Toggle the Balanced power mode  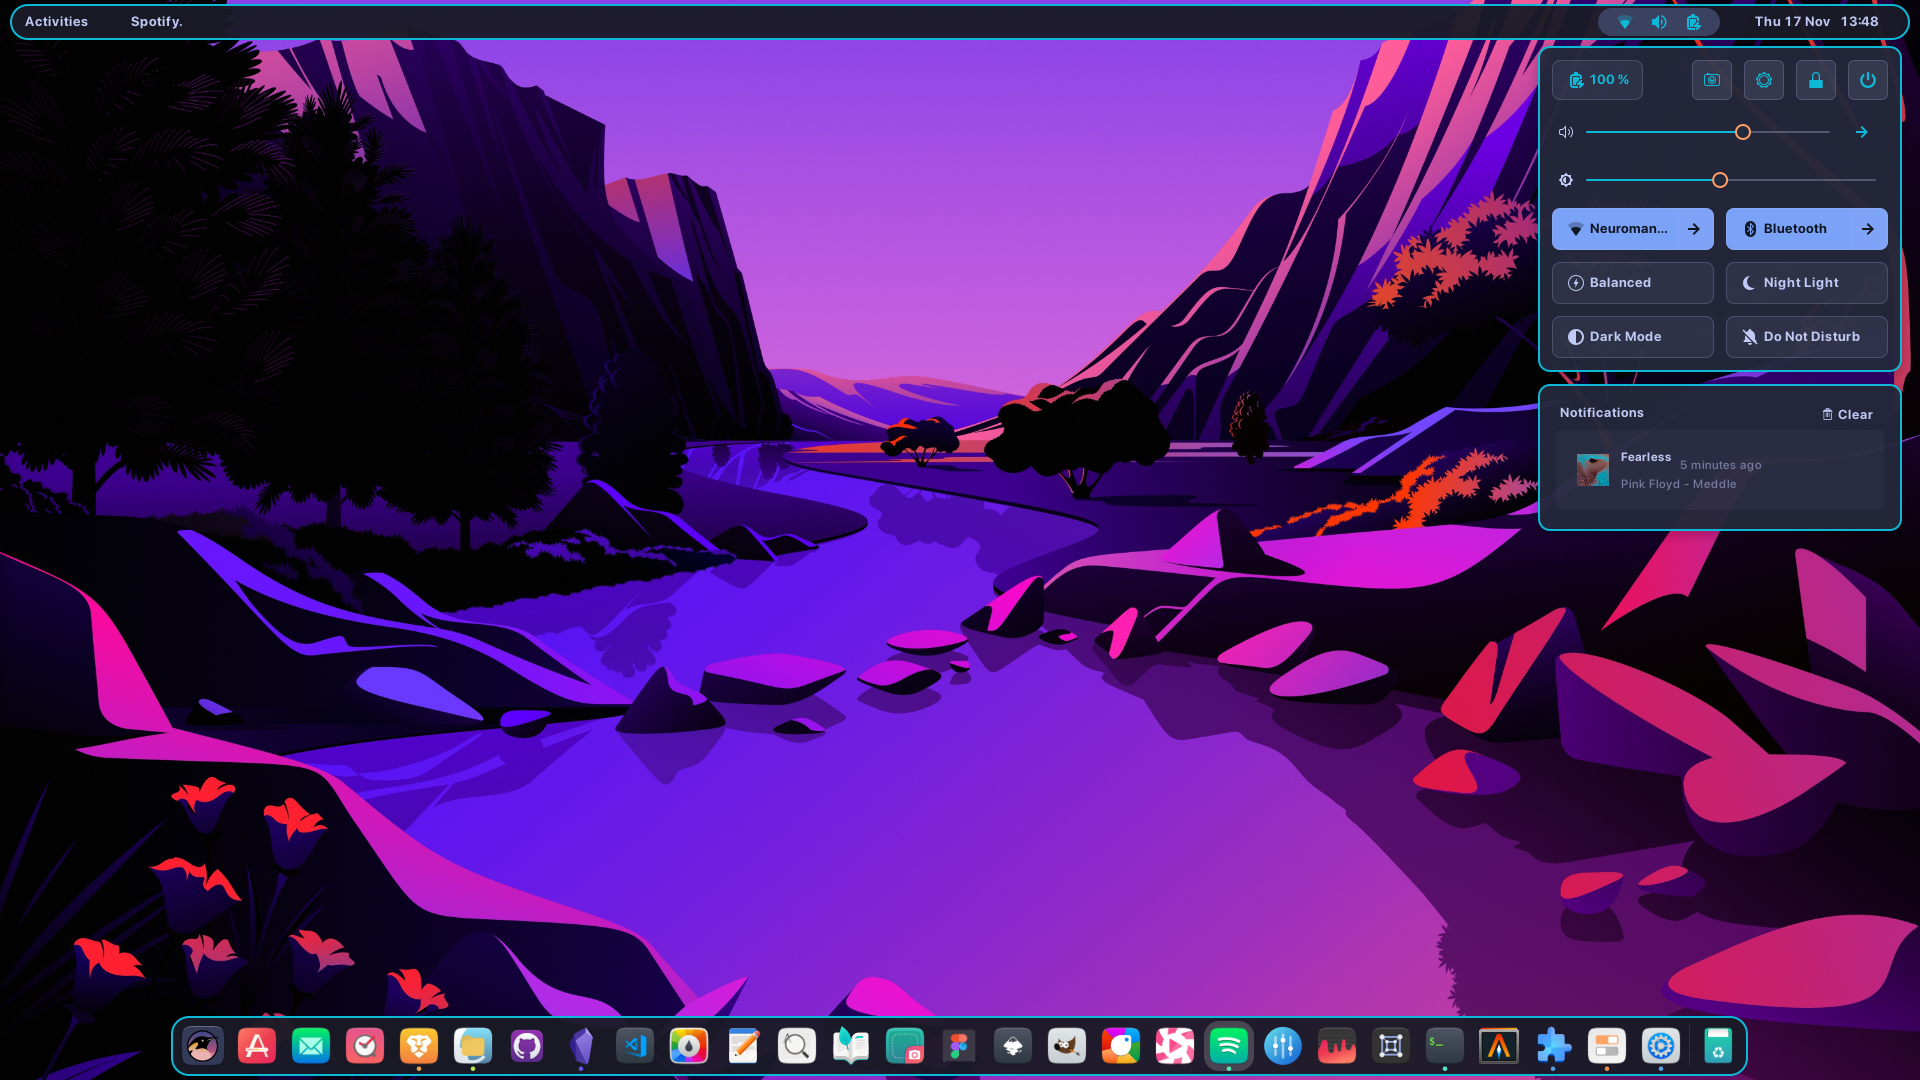point(1633,283)
